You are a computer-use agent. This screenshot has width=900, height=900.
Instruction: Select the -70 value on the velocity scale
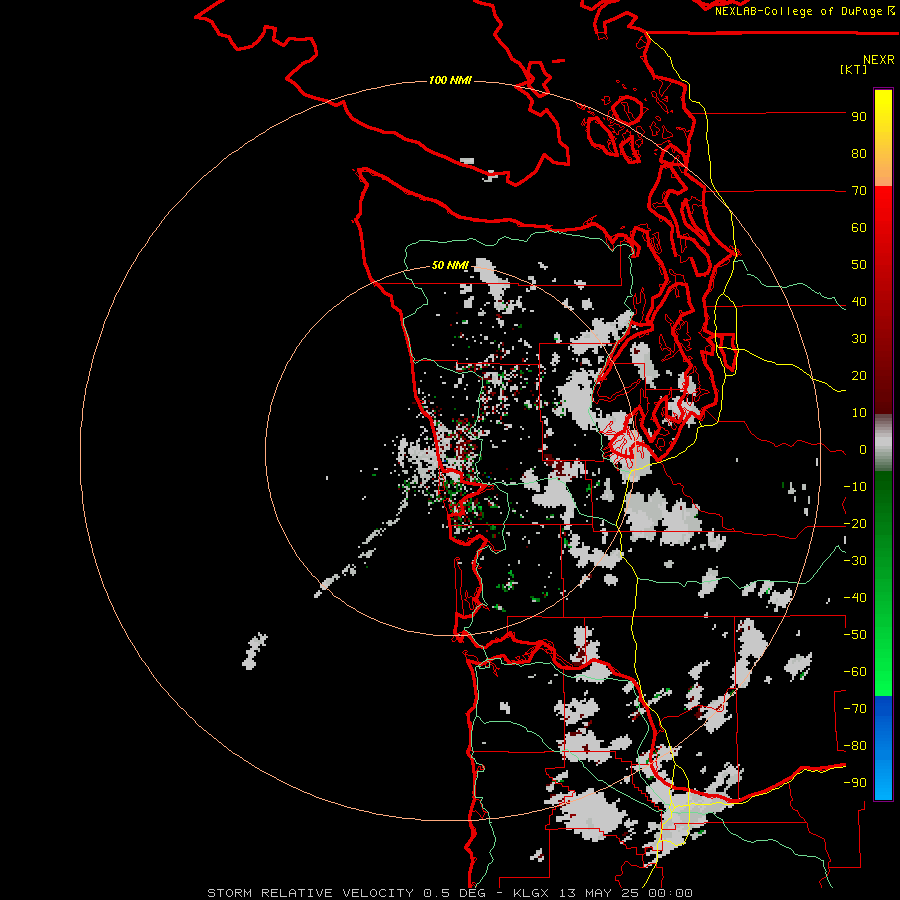click(x=855, y=708)
